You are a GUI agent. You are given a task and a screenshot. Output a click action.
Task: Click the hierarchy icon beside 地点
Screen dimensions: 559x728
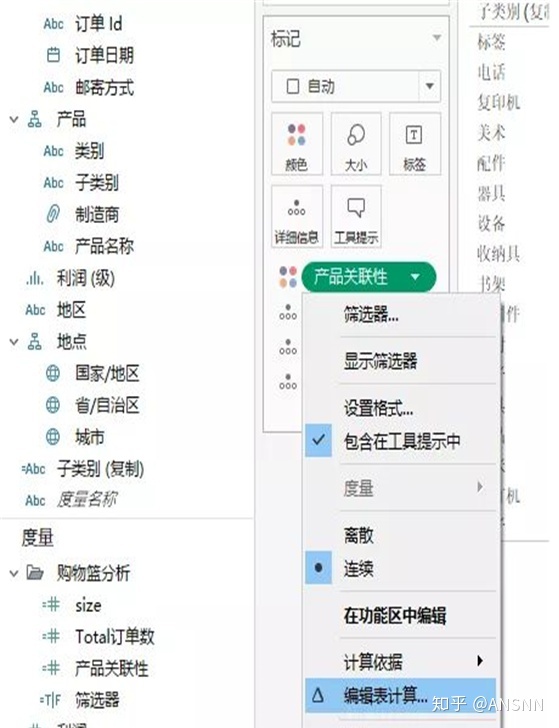[34, 342]
